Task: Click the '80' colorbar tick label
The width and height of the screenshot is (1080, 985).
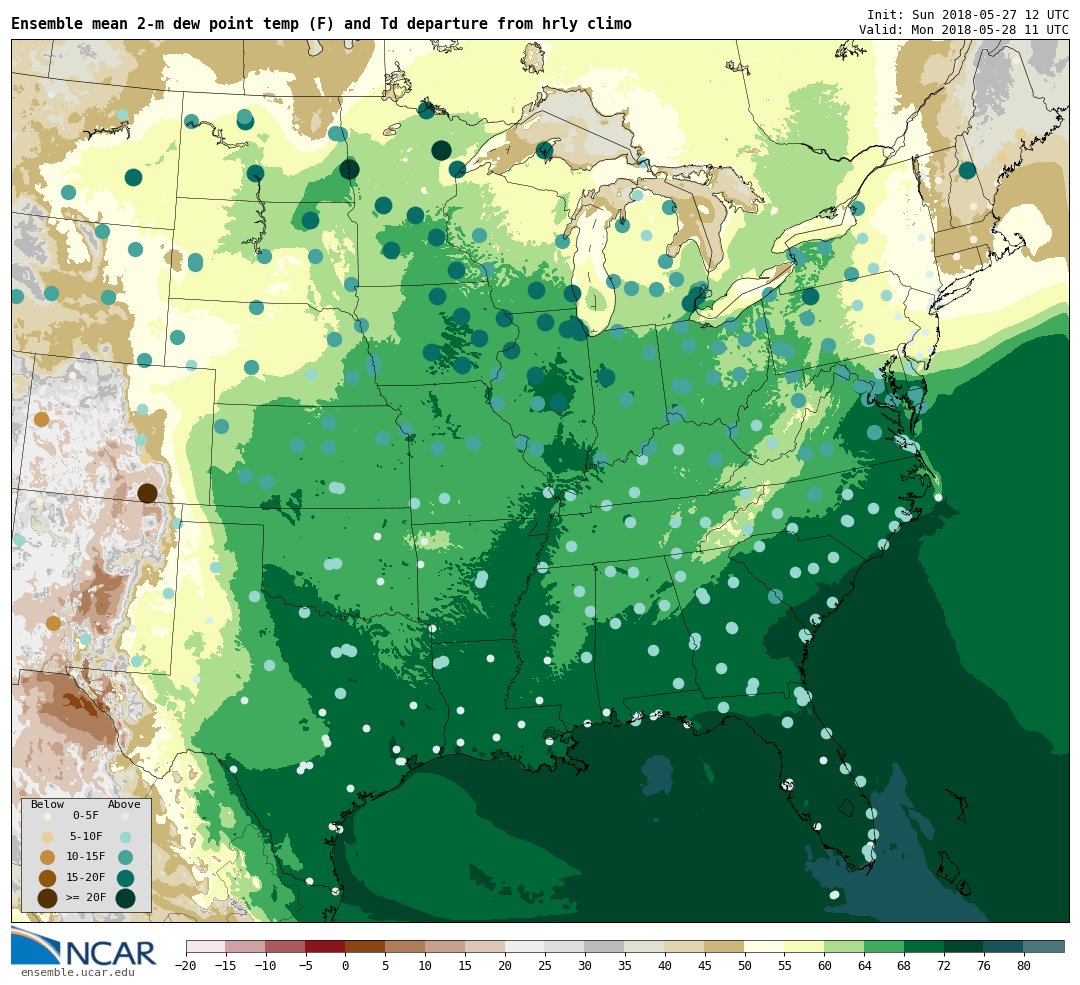Action: tap(1024, 966)
